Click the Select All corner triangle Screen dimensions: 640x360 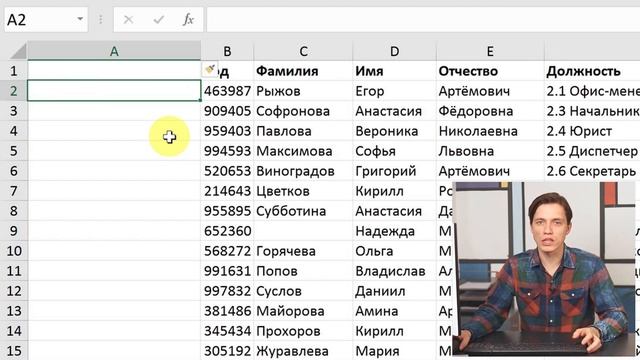point(18,51)
